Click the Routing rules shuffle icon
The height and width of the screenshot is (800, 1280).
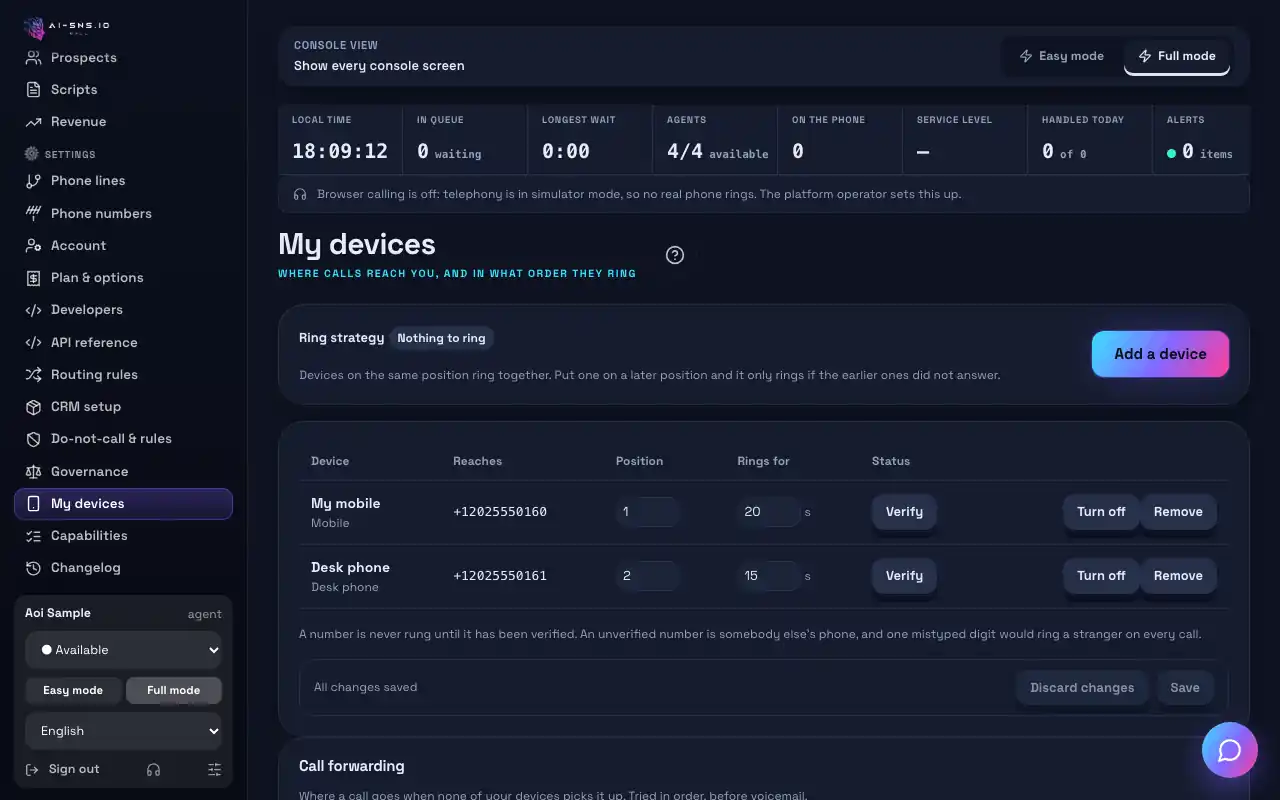[33, 375]
